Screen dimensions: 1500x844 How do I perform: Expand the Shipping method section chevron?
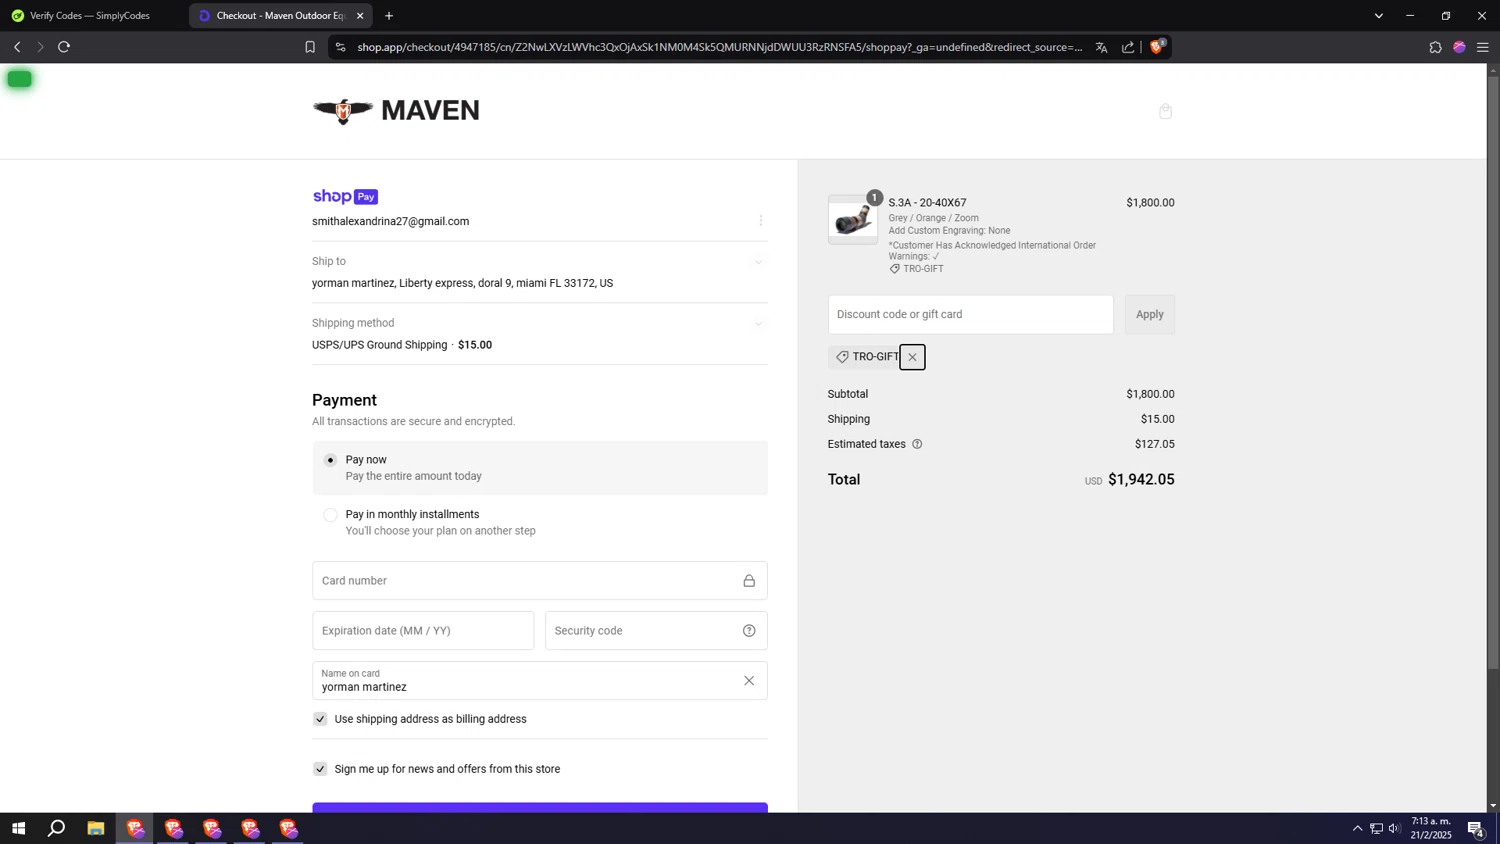758,324
